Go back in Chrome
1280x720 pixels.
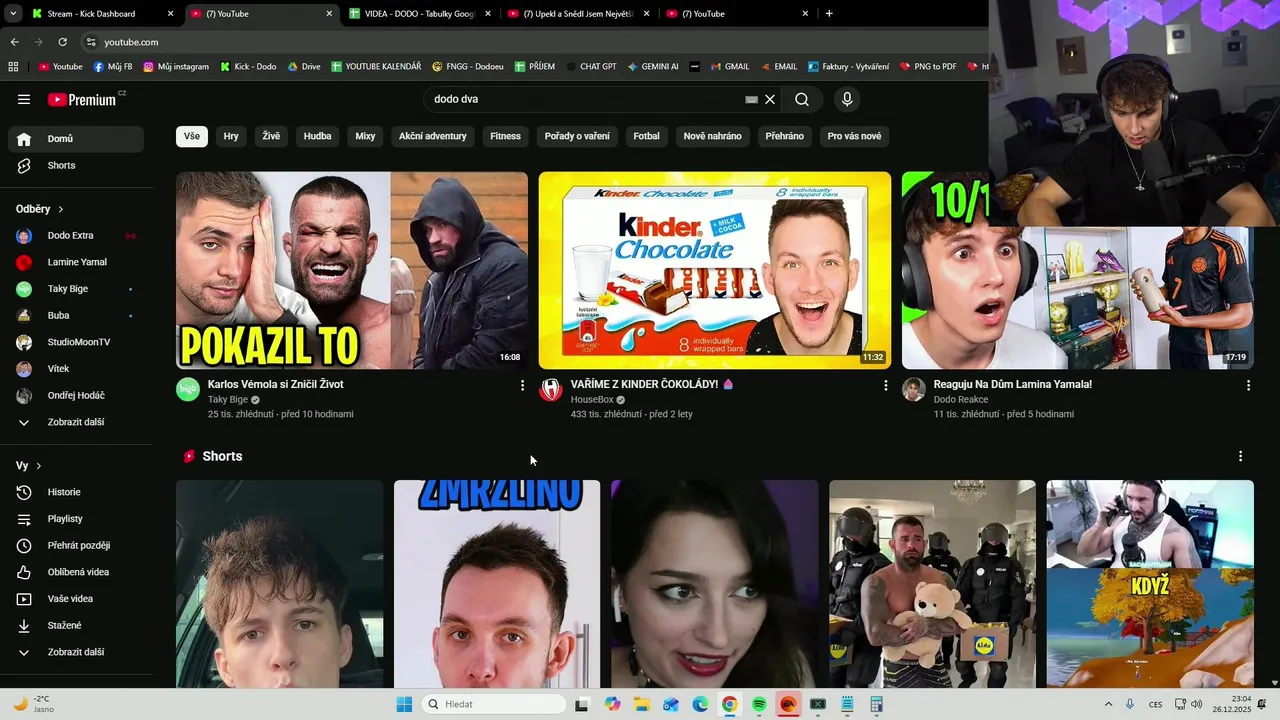tap(14, 42)
